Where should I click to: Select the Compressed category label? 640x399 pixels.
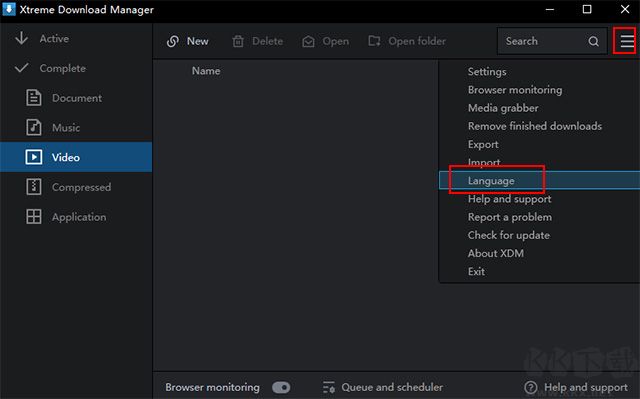(81, 187)
